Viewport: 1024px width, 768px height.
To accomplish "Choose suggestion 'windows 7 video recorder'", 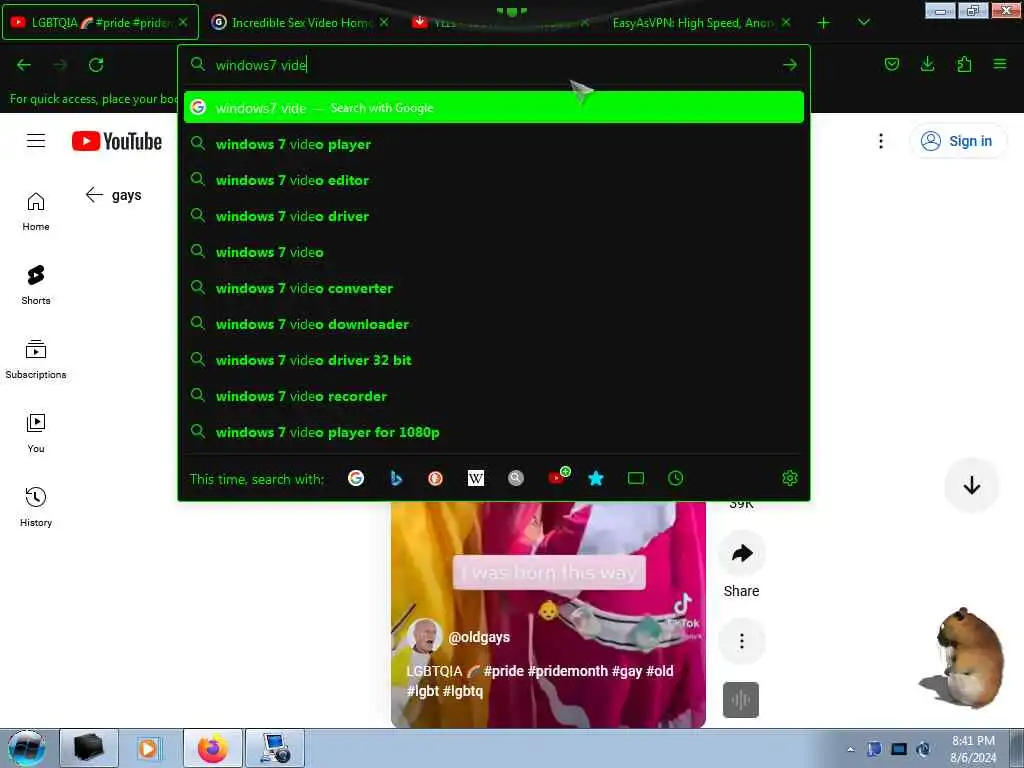I will coord(494,396).
